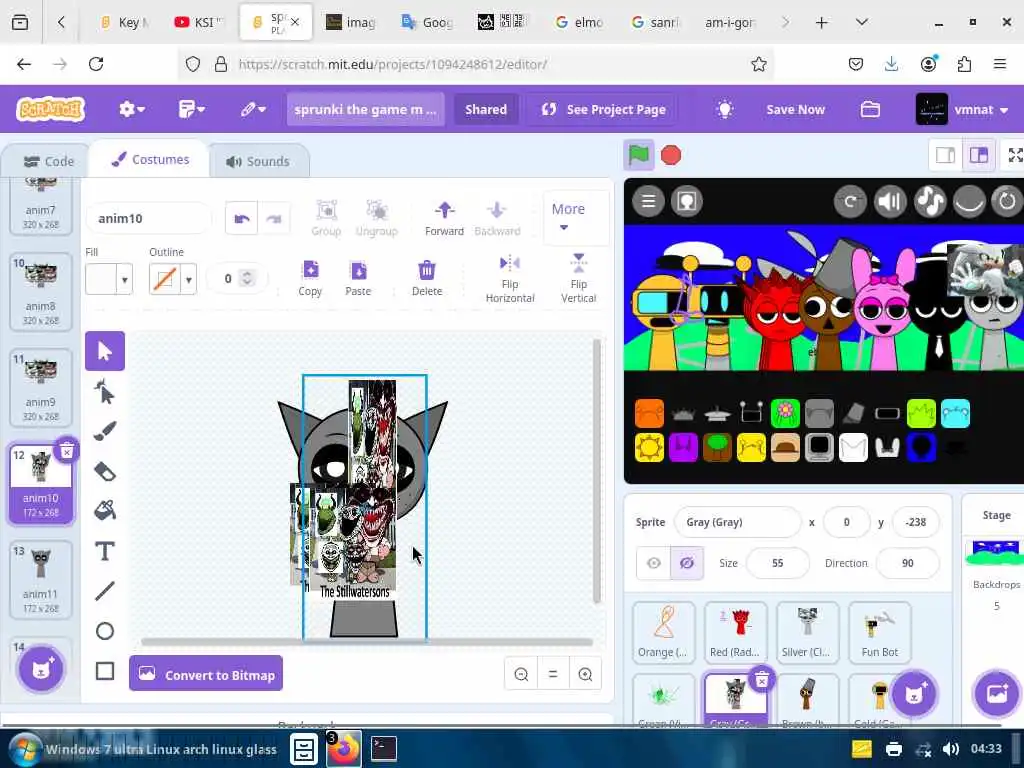Switch to large stage layout

(978, 155)
